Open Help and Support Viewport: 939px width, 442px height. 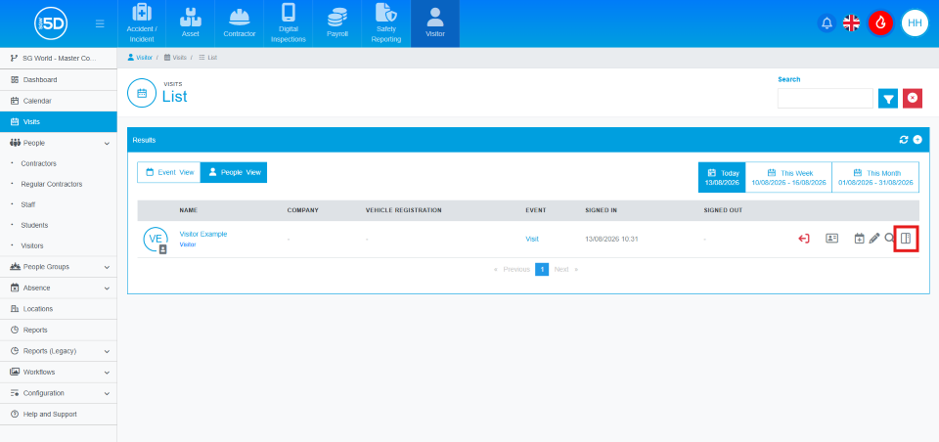pos(58,414)
